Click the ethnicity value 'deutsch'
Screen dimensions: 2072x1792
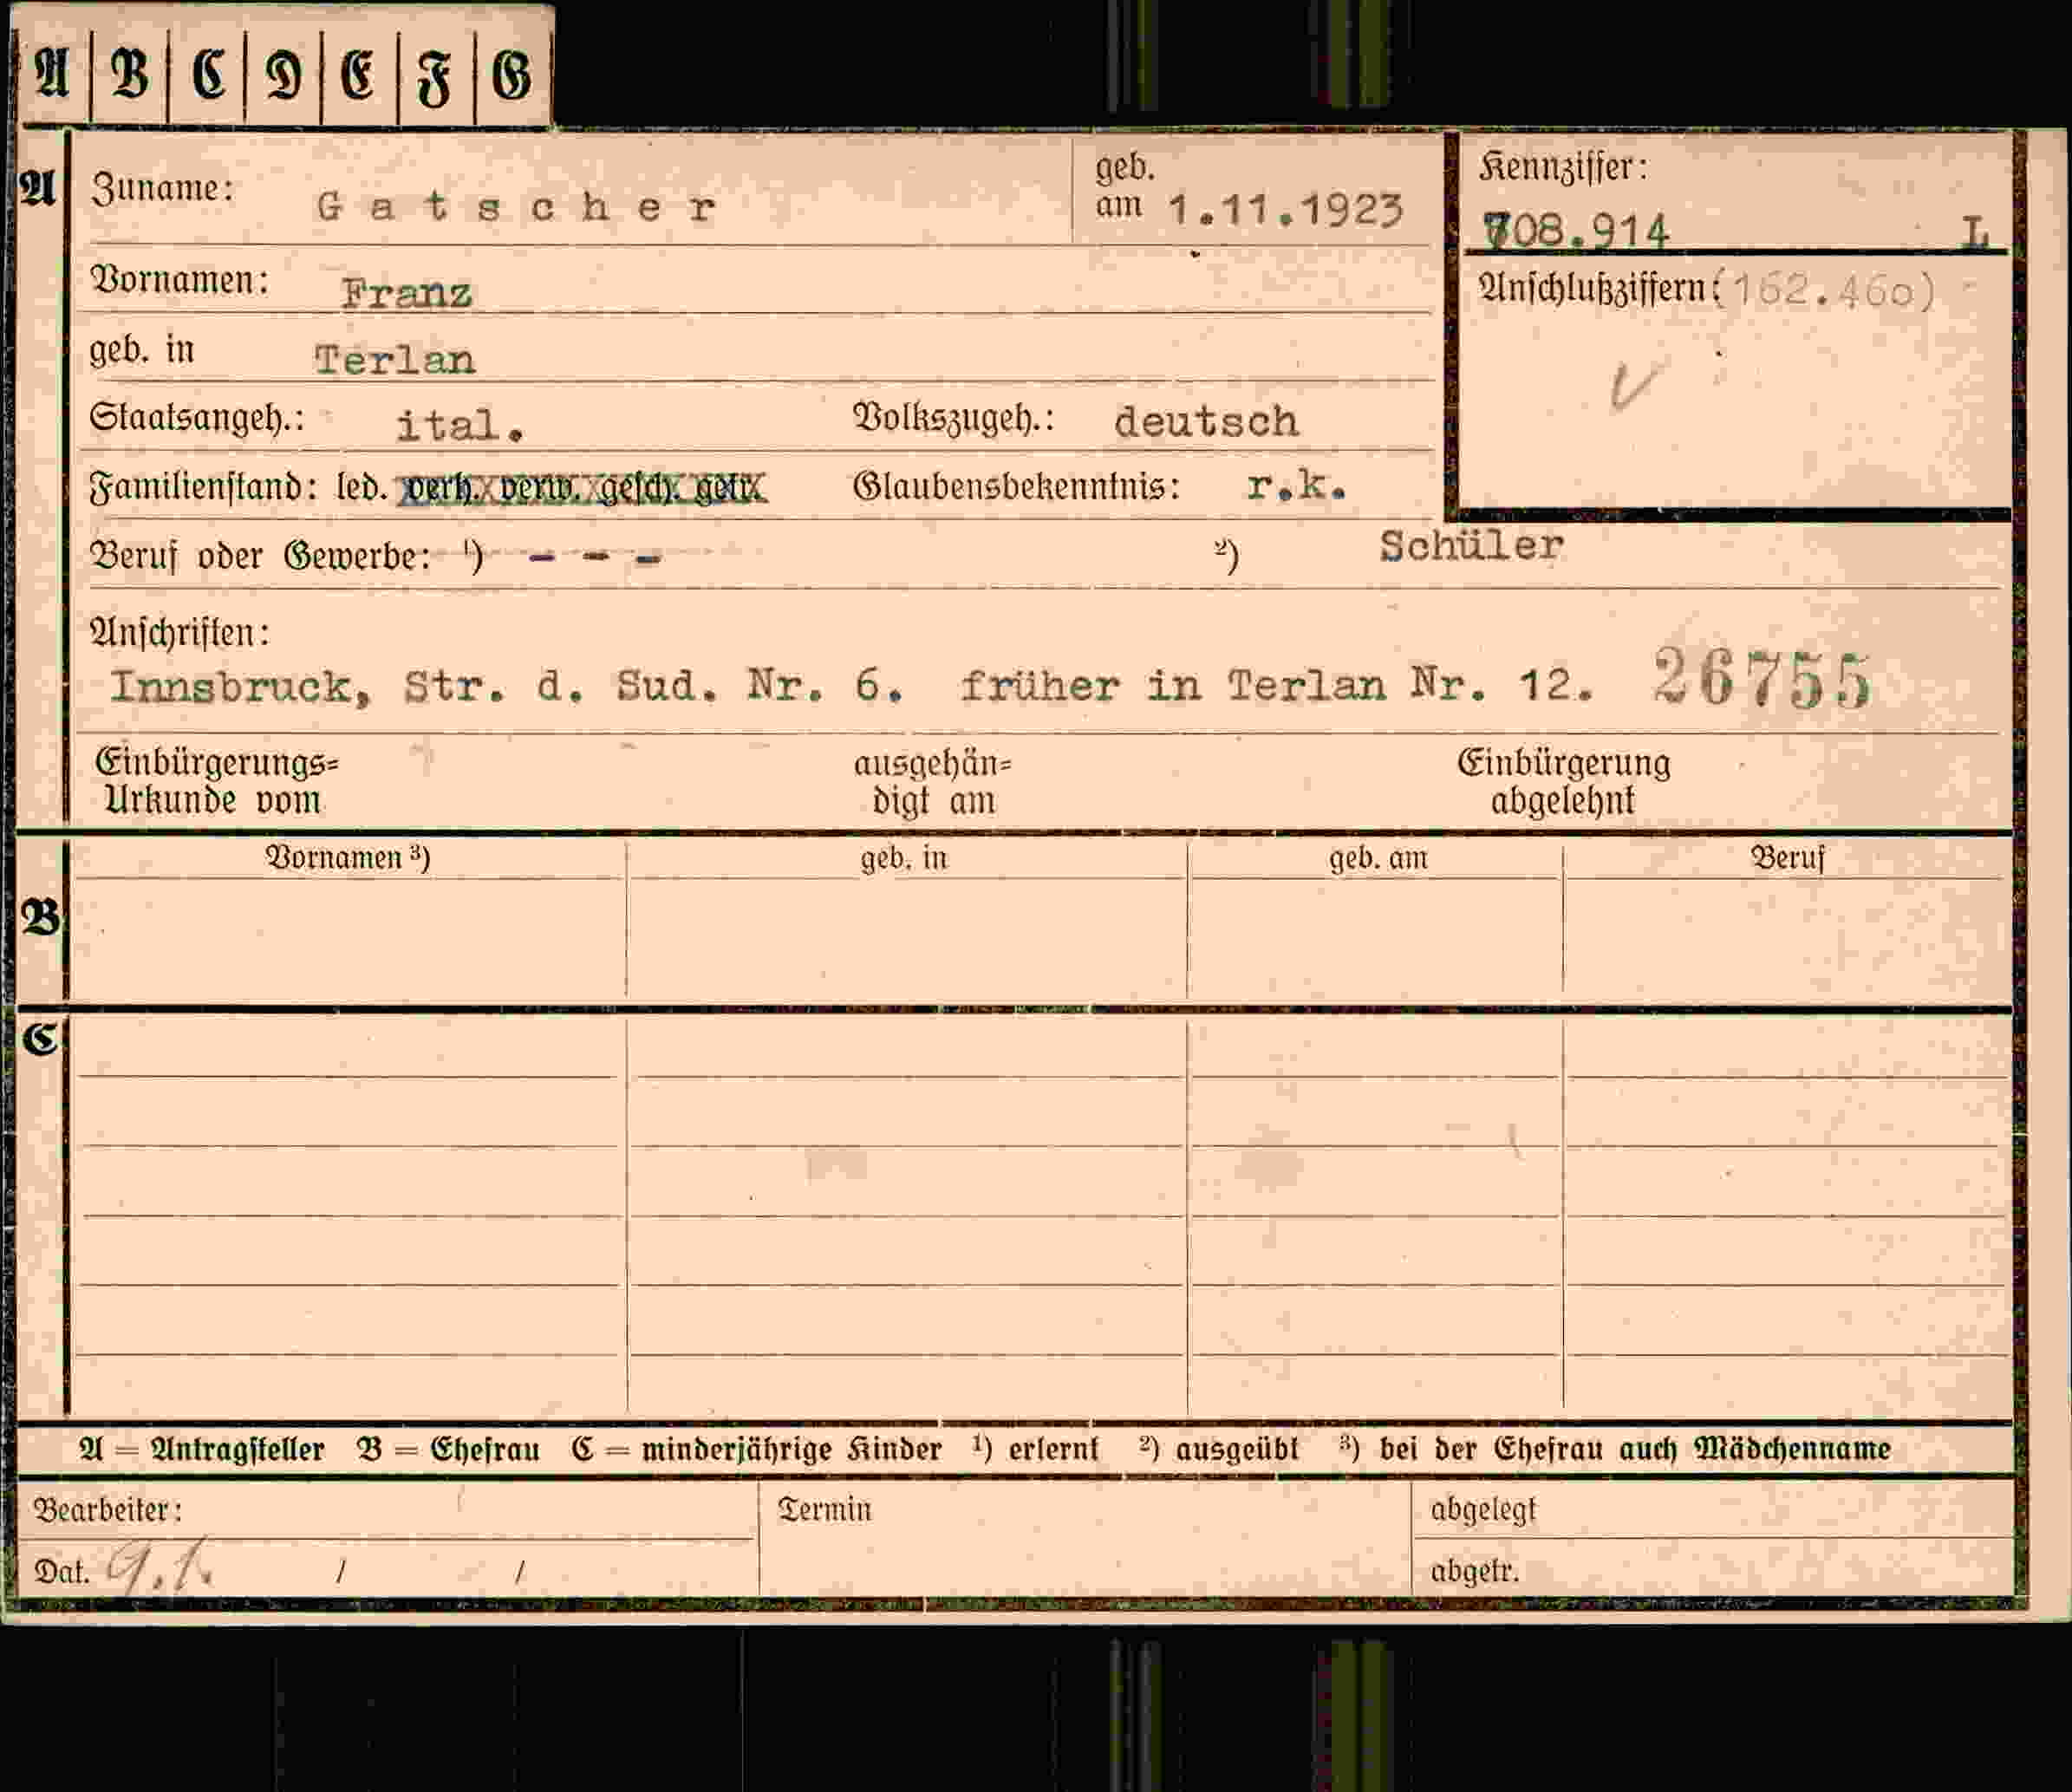(x=1206, y=421)
